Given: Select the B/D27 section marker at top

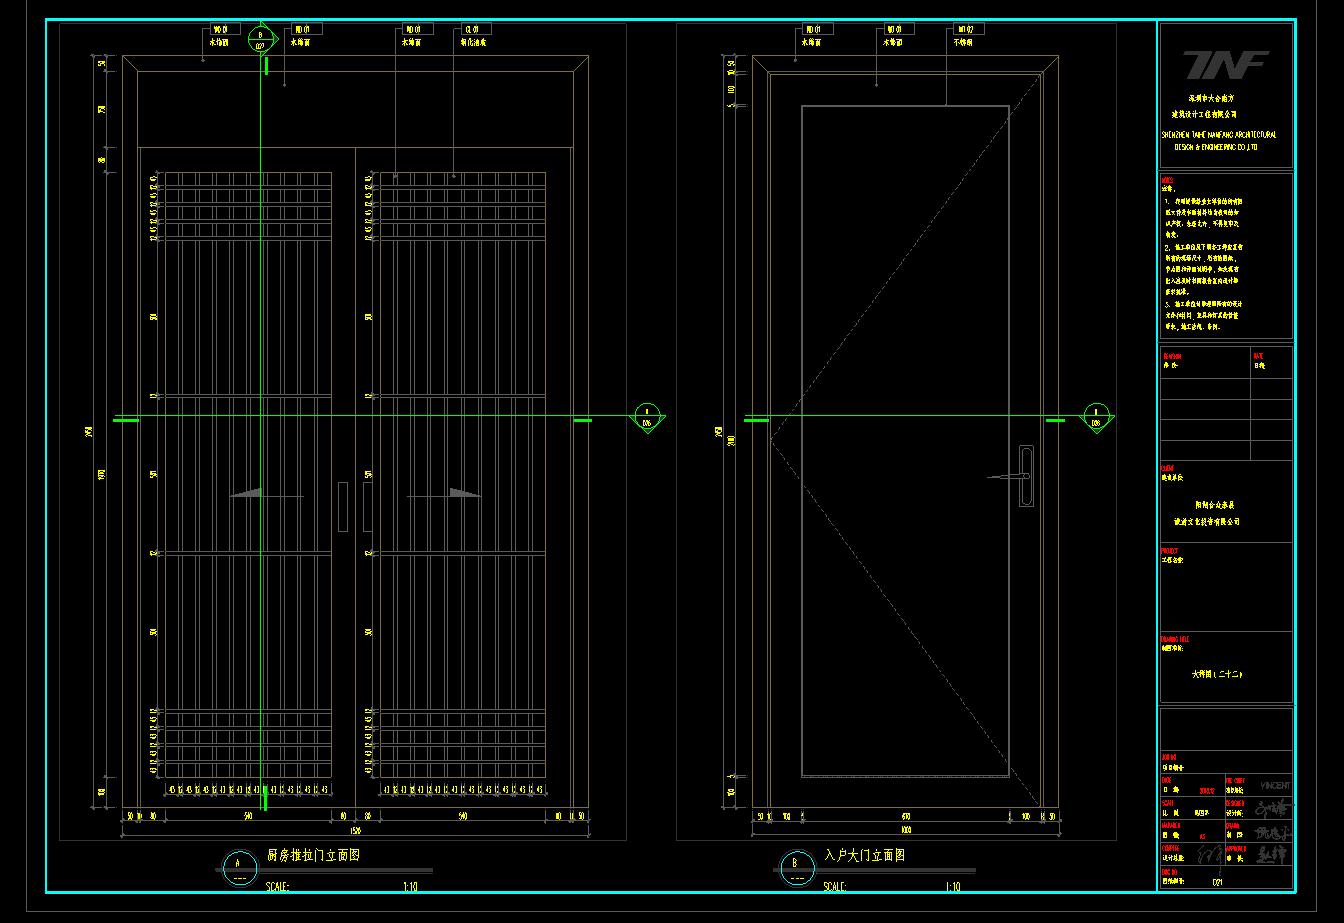Looking at the screenshot, I should (261, 40).
